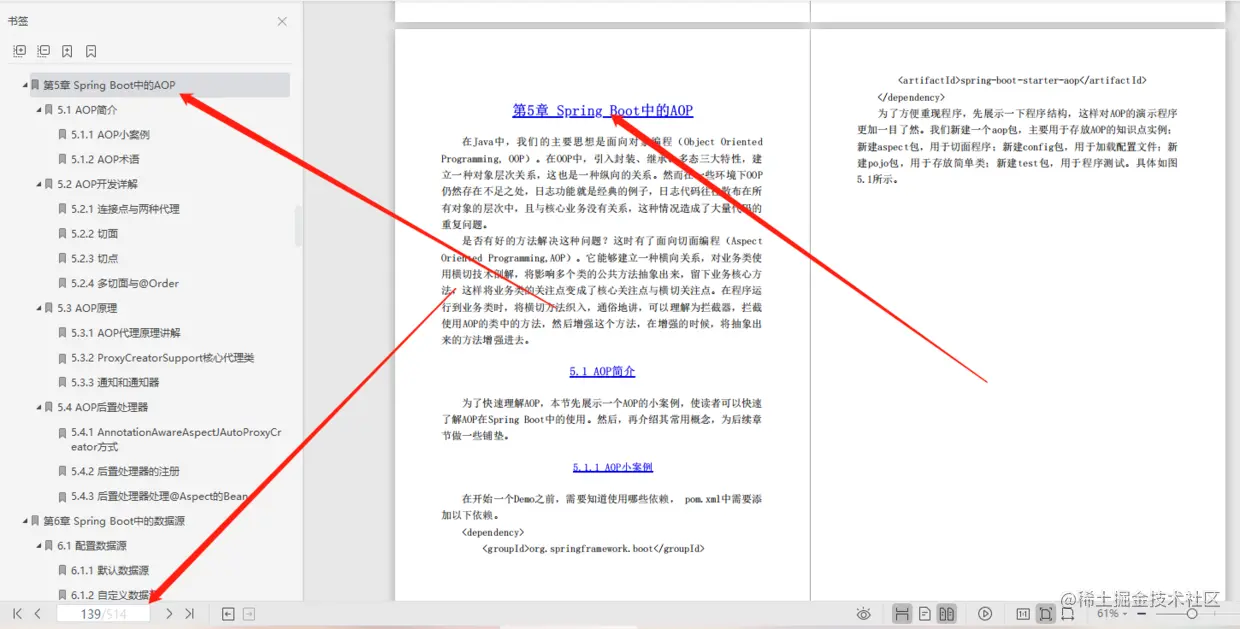Open bookmark 5.3.1 AOP代理原理讲解
Screen dimensions: 1240x629
pos(126,333)
